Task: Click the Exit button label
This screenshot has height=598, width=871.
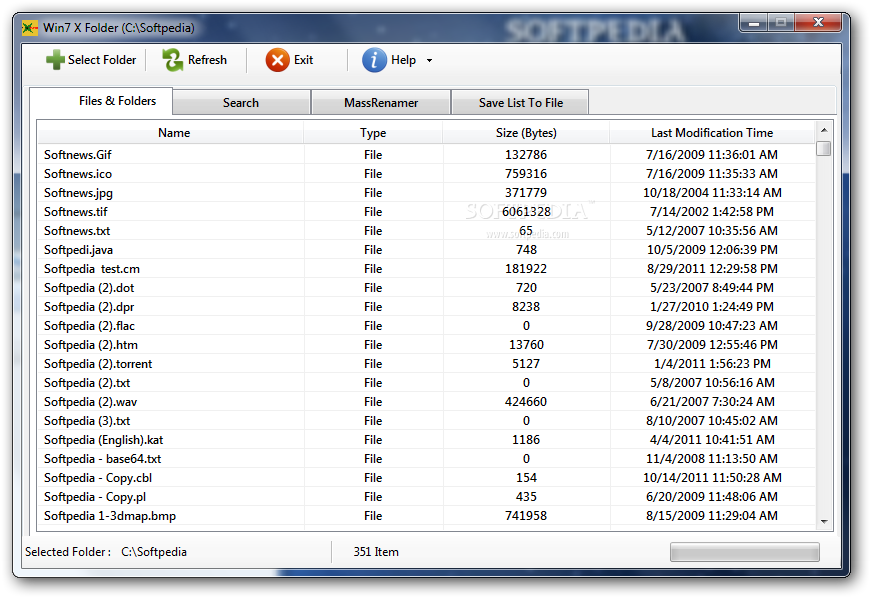Action: coord(303,60)
